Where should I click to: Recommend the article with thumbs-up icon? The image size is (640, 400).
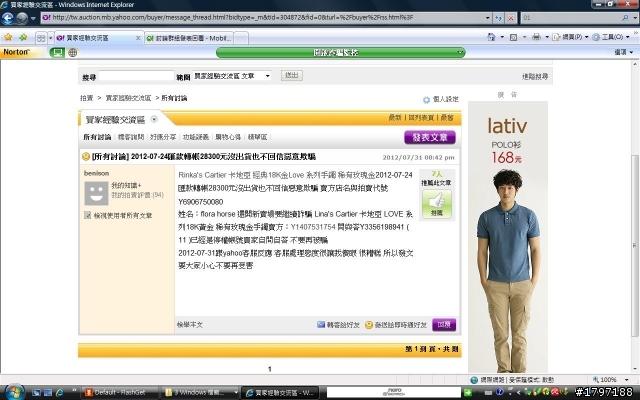click(x=437, y=203)
